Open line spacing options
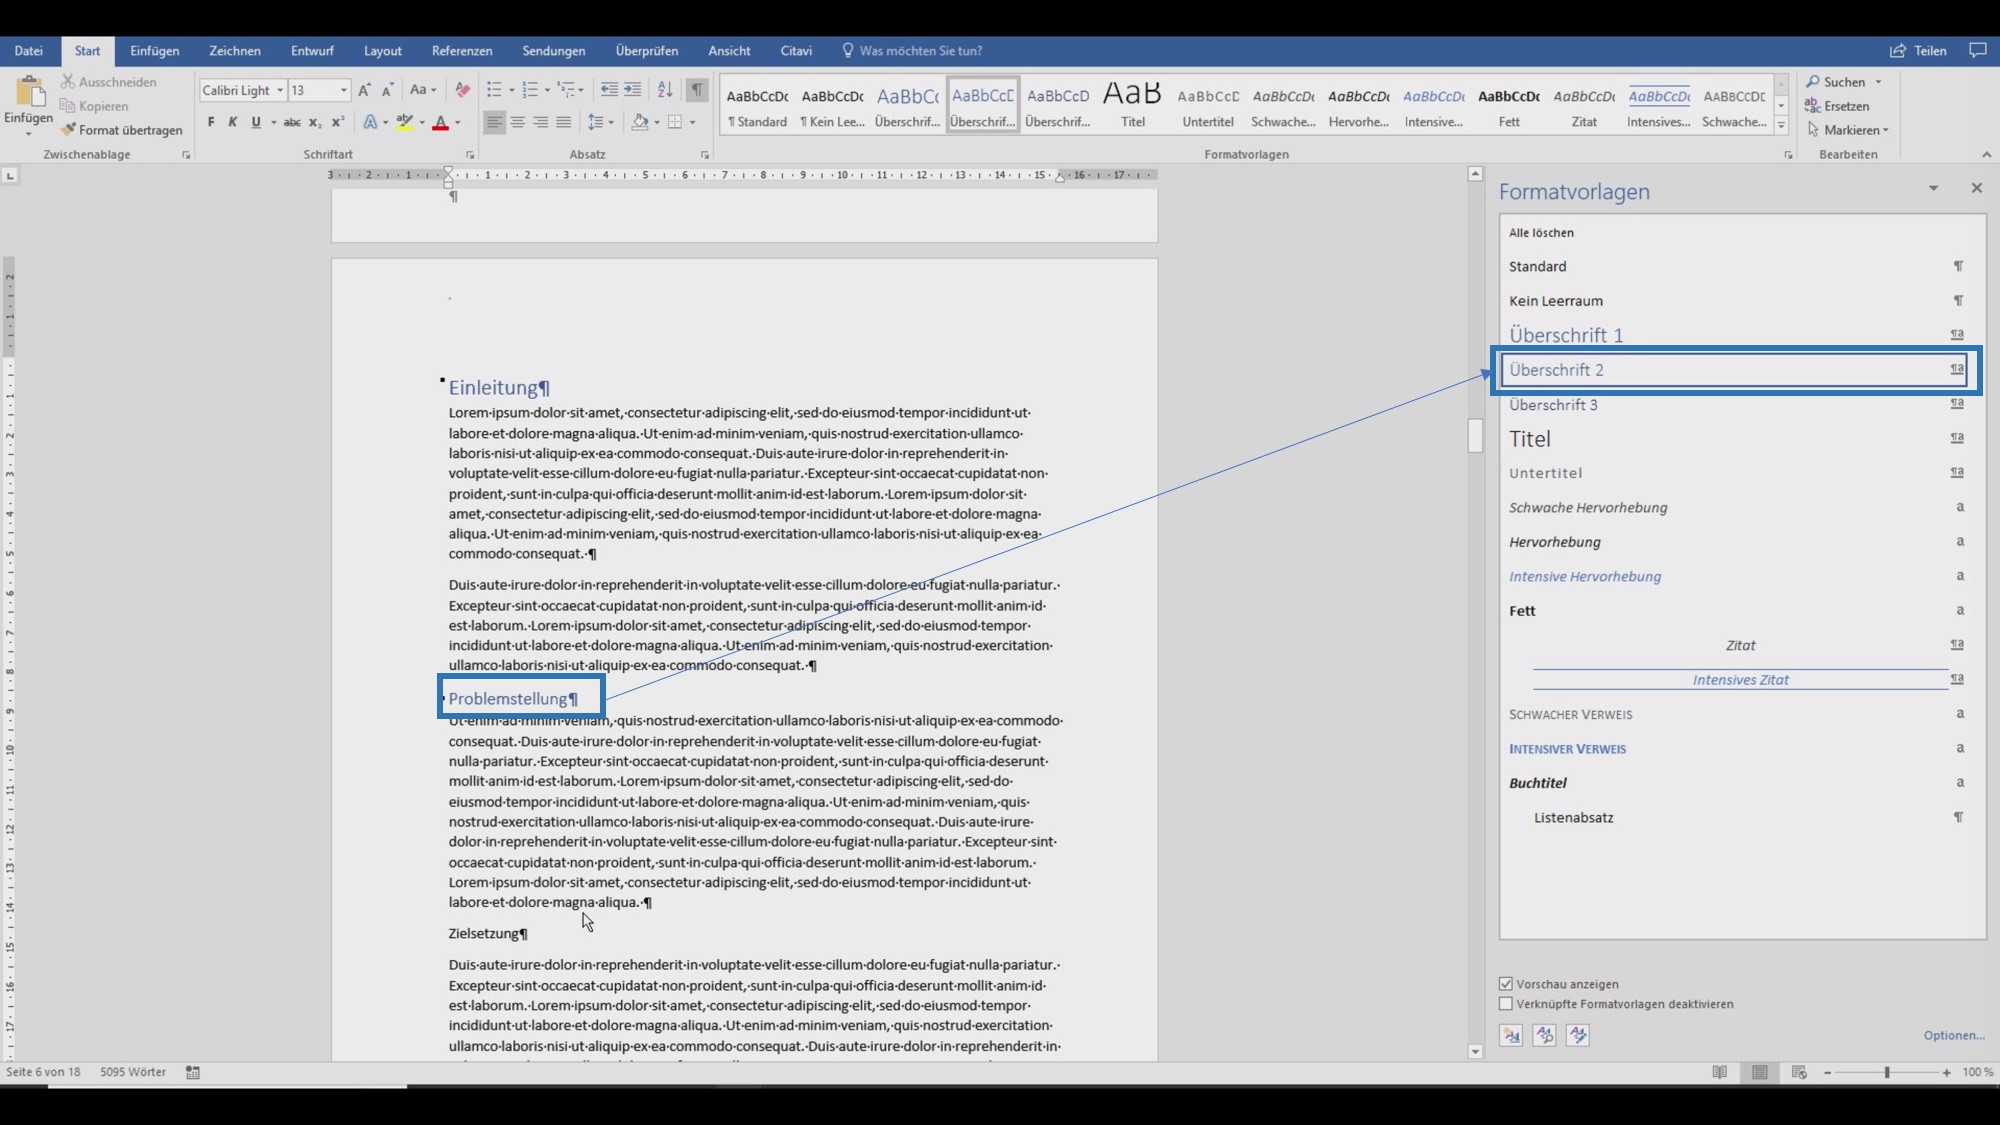The image size is (2000, 1125). click(x=600, y=122)
